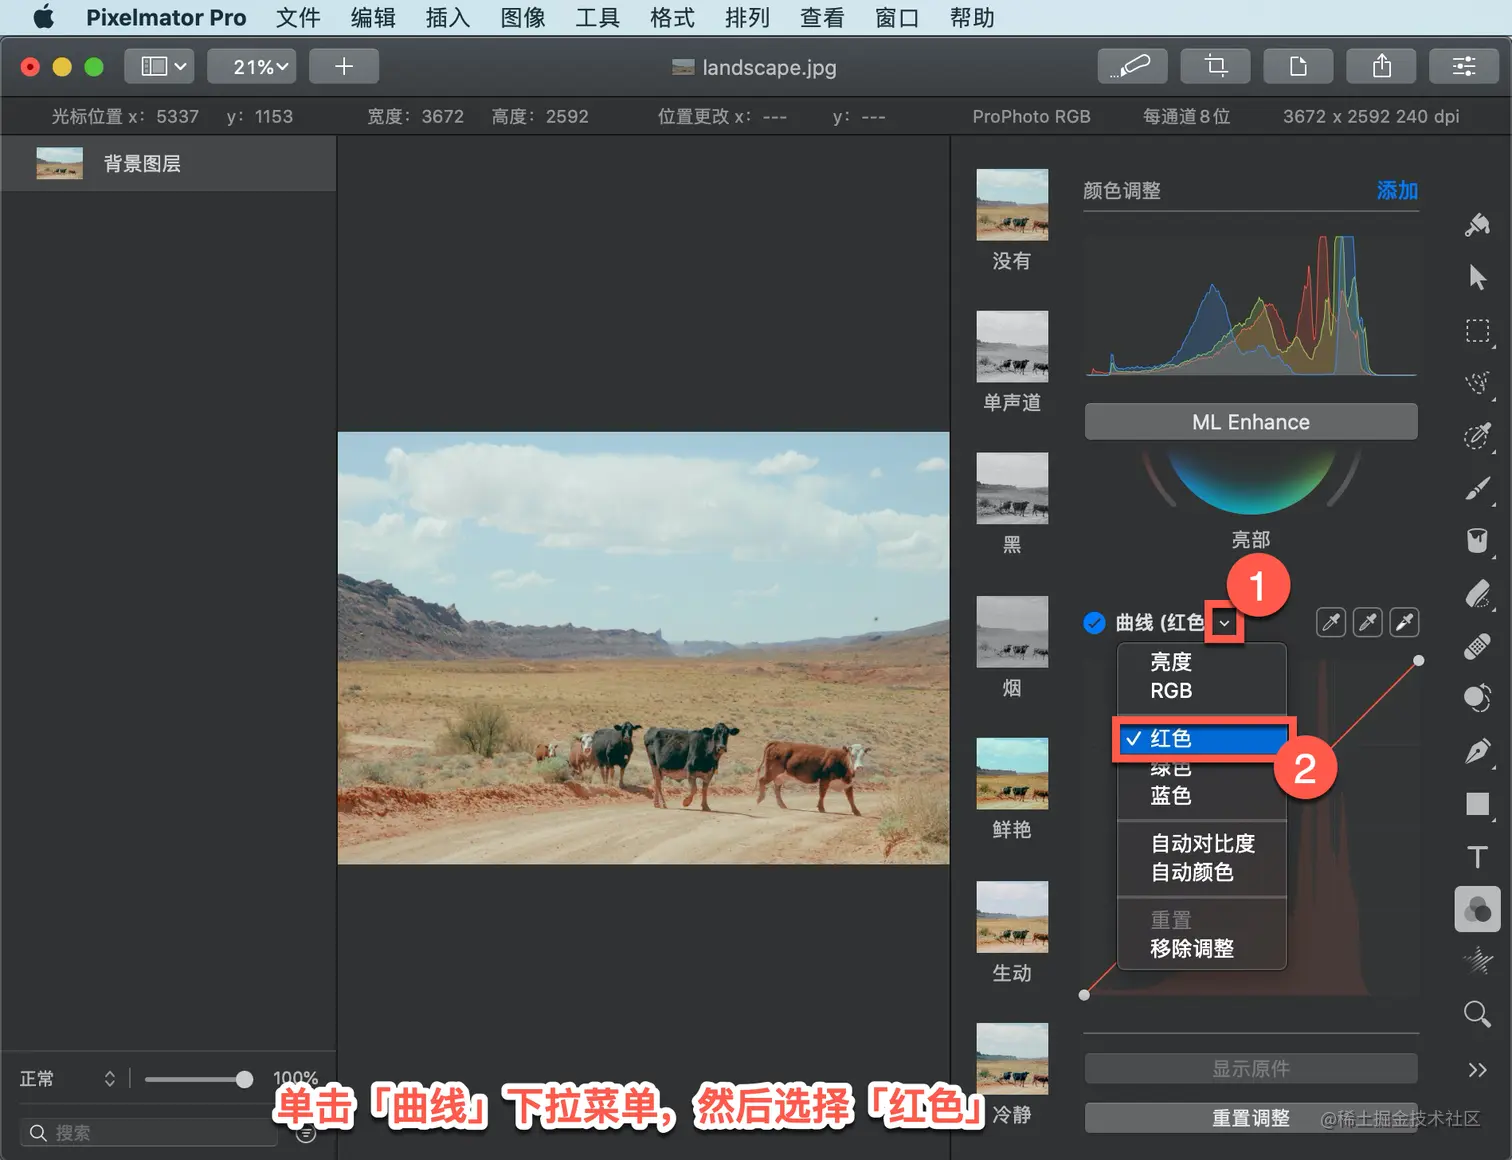Open the Apple menu
The height and width of the screenshot is (1160, 1512).
click(43, 17)
